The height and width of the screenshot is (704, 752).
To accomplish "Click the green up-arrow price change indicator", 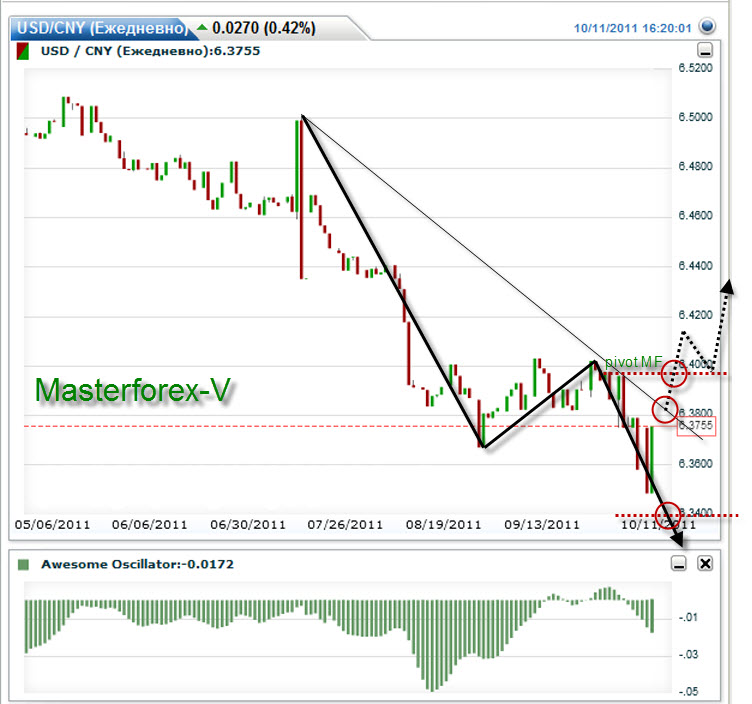I will (x=202, y=27).
